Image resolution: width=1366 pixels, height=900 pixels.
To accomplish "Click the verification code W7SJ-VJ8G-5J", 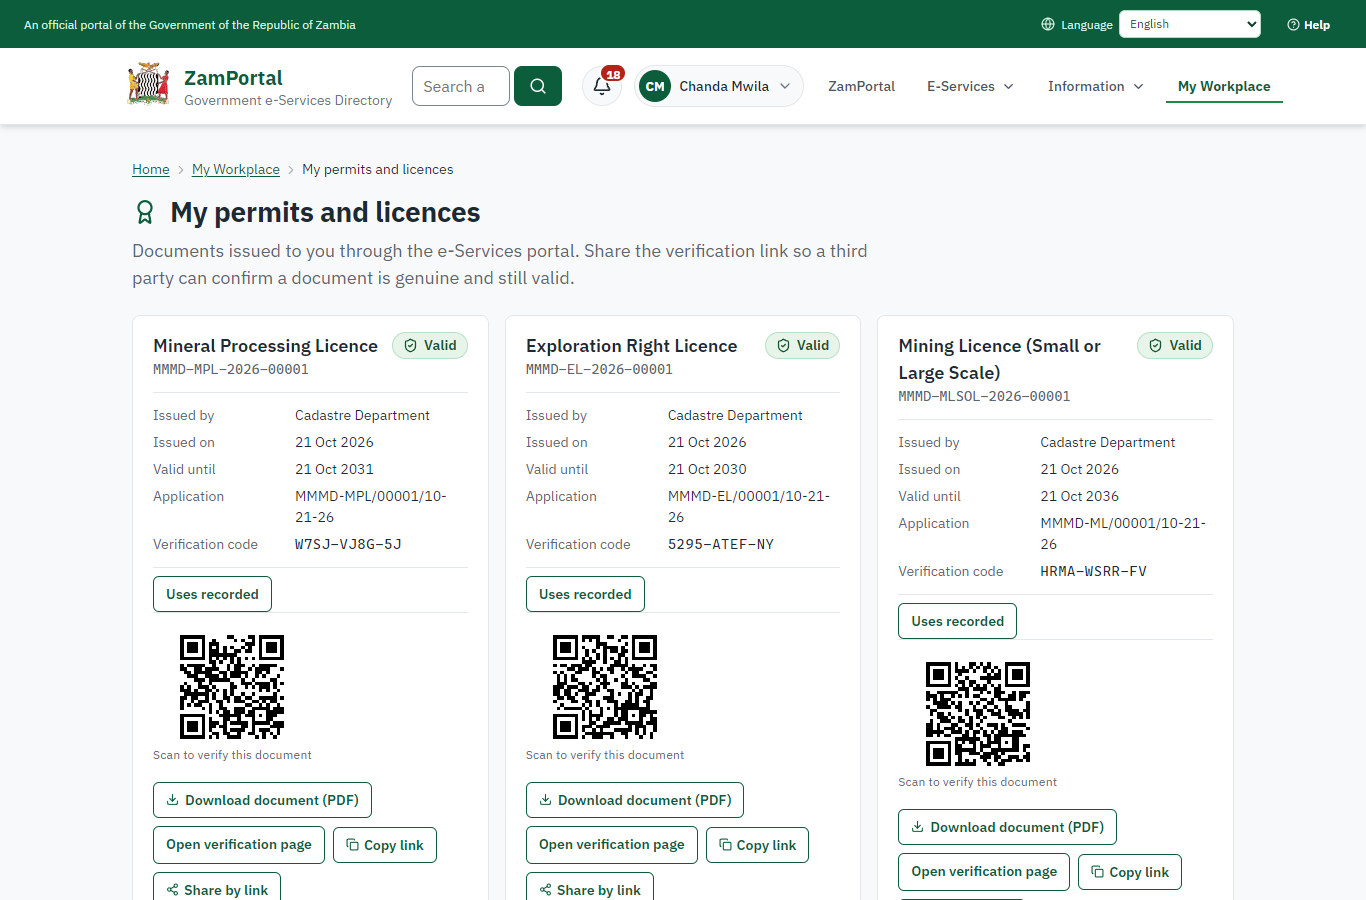I will pyautogui.click(x=348, y=544).
